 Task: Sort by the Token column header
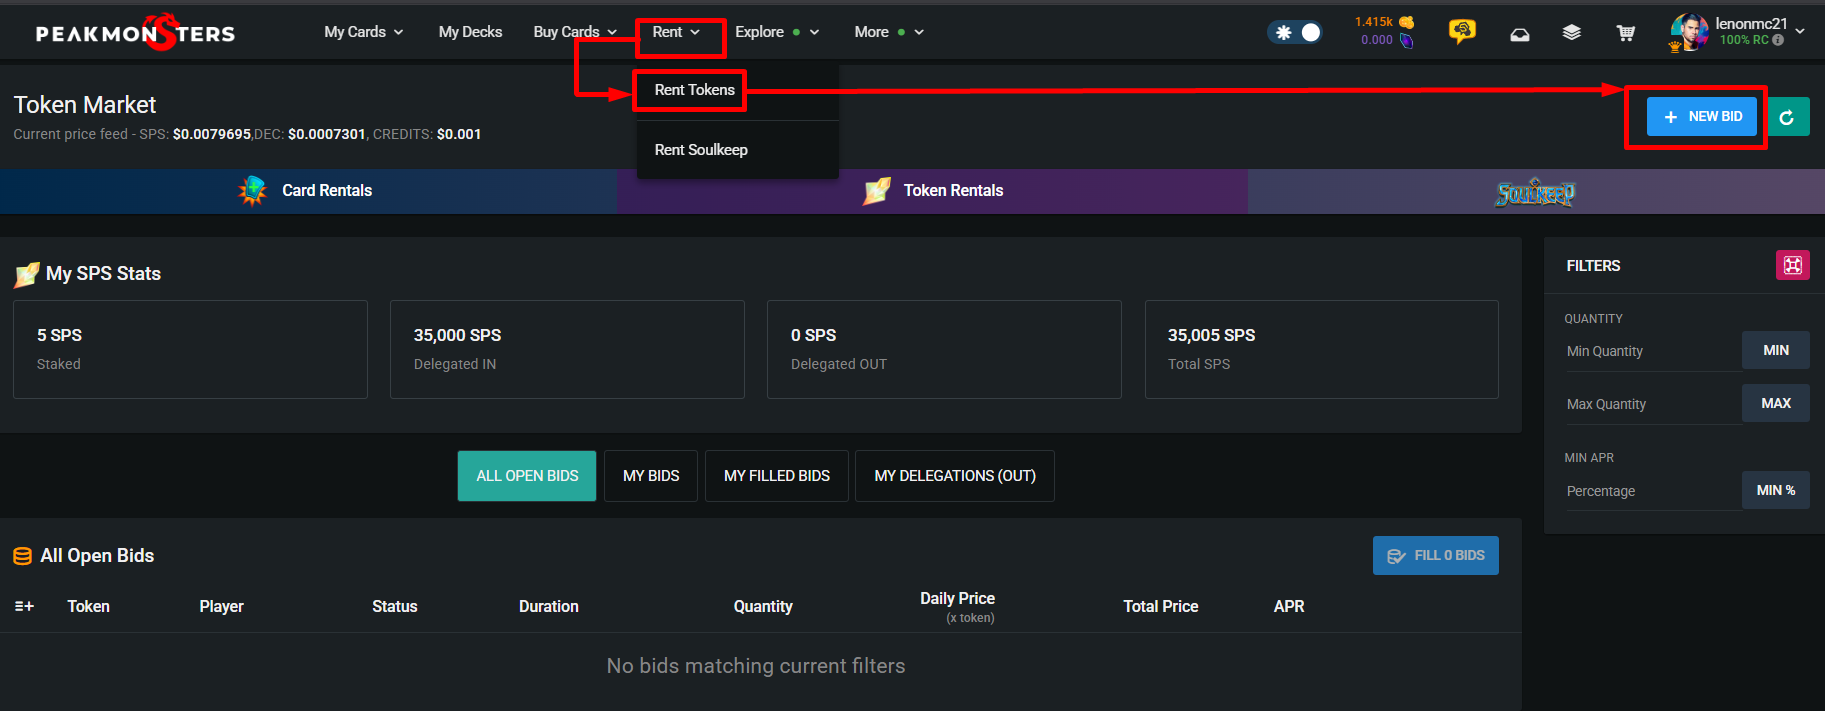(89, 607)
